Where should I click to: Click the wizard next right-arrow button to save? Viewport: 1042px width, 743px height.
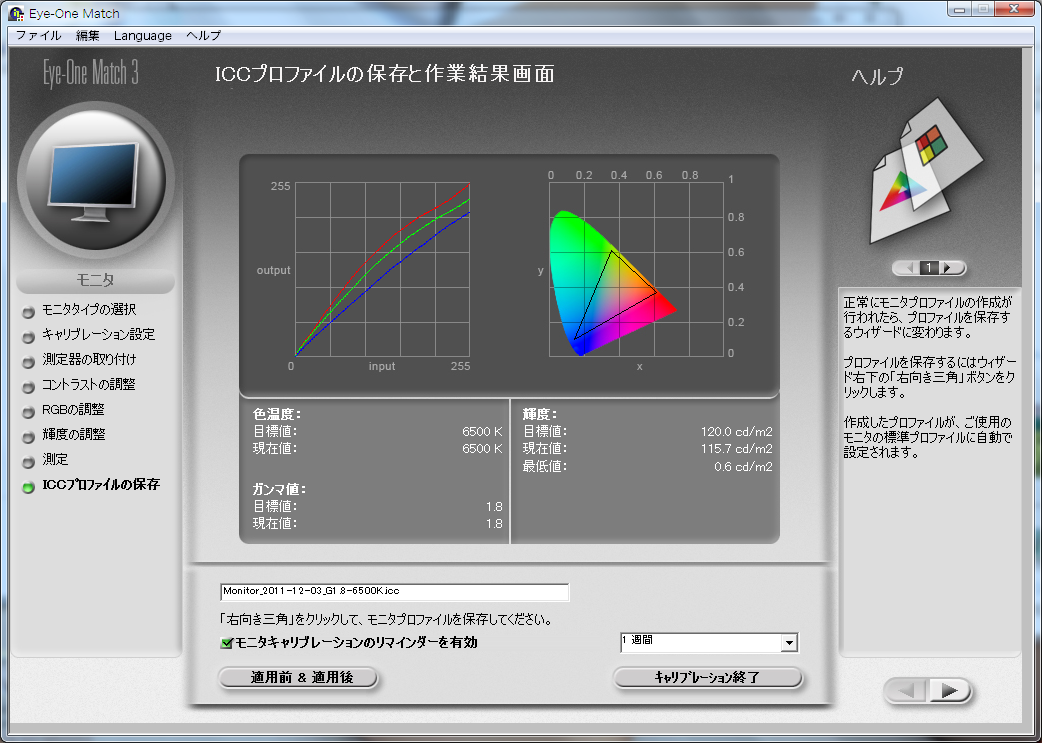tap(949, 691)
